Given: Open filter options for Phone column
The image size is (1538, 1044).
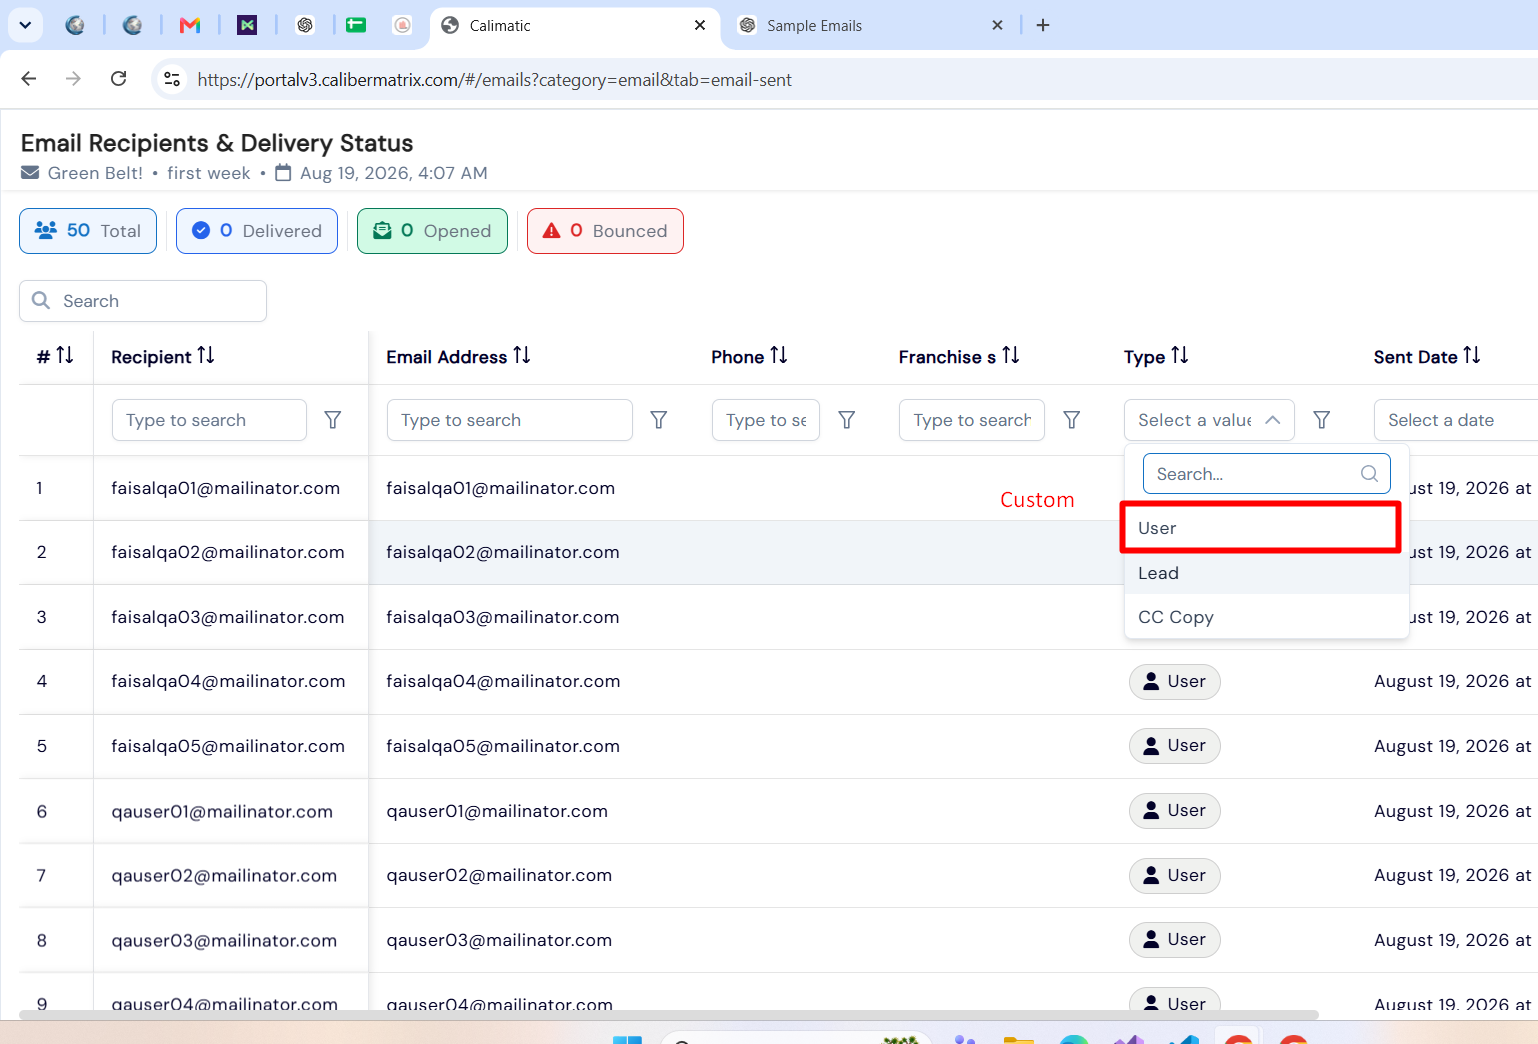Looking at the screenshot, I should pos(847,420).
